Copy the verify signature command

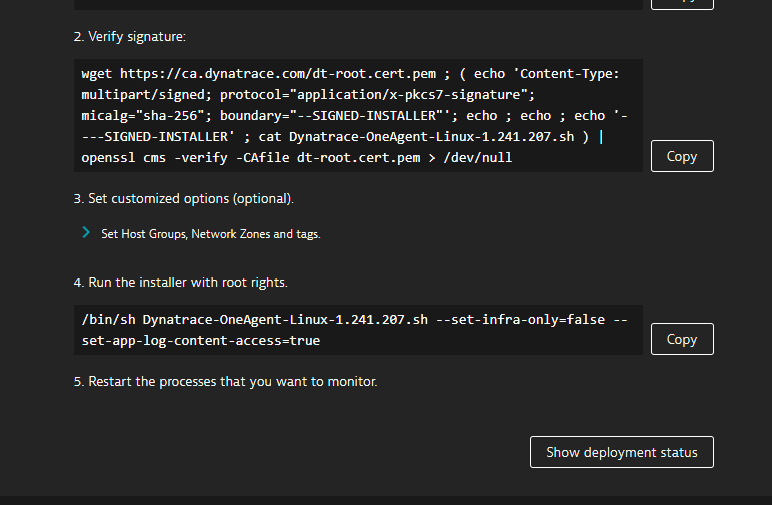681,156
